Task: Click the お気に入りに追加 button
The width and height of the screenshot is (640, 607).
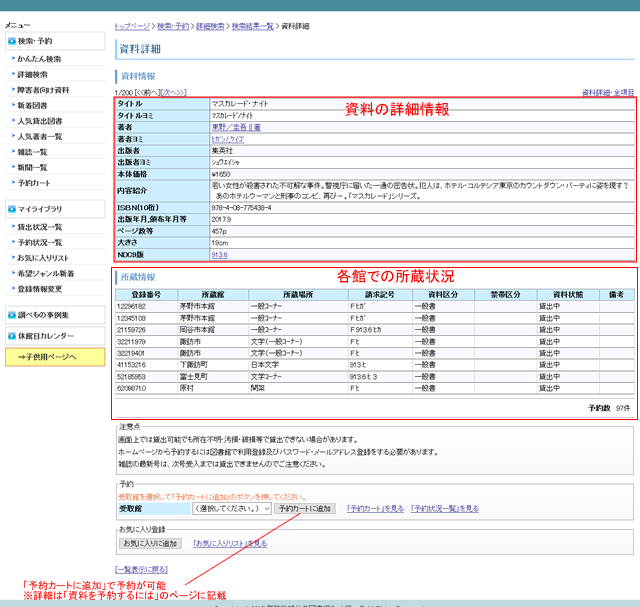Action: point(150,544)
